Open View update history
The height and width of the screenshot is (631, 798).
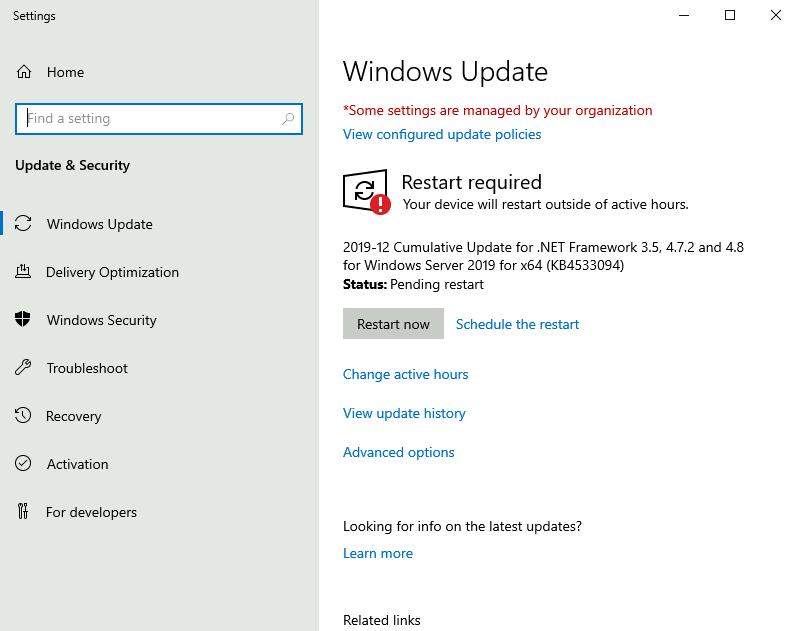click(x=404, y=413)
